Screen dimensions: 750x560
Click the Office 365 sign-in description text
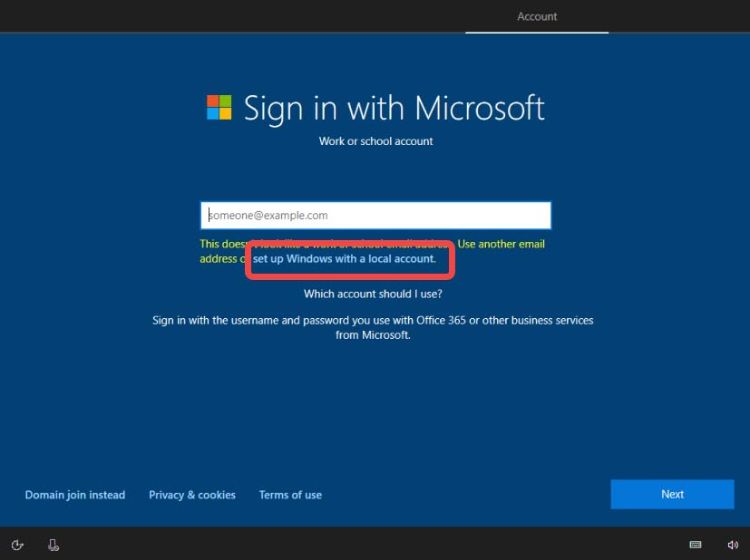click(x=373, y=327)
